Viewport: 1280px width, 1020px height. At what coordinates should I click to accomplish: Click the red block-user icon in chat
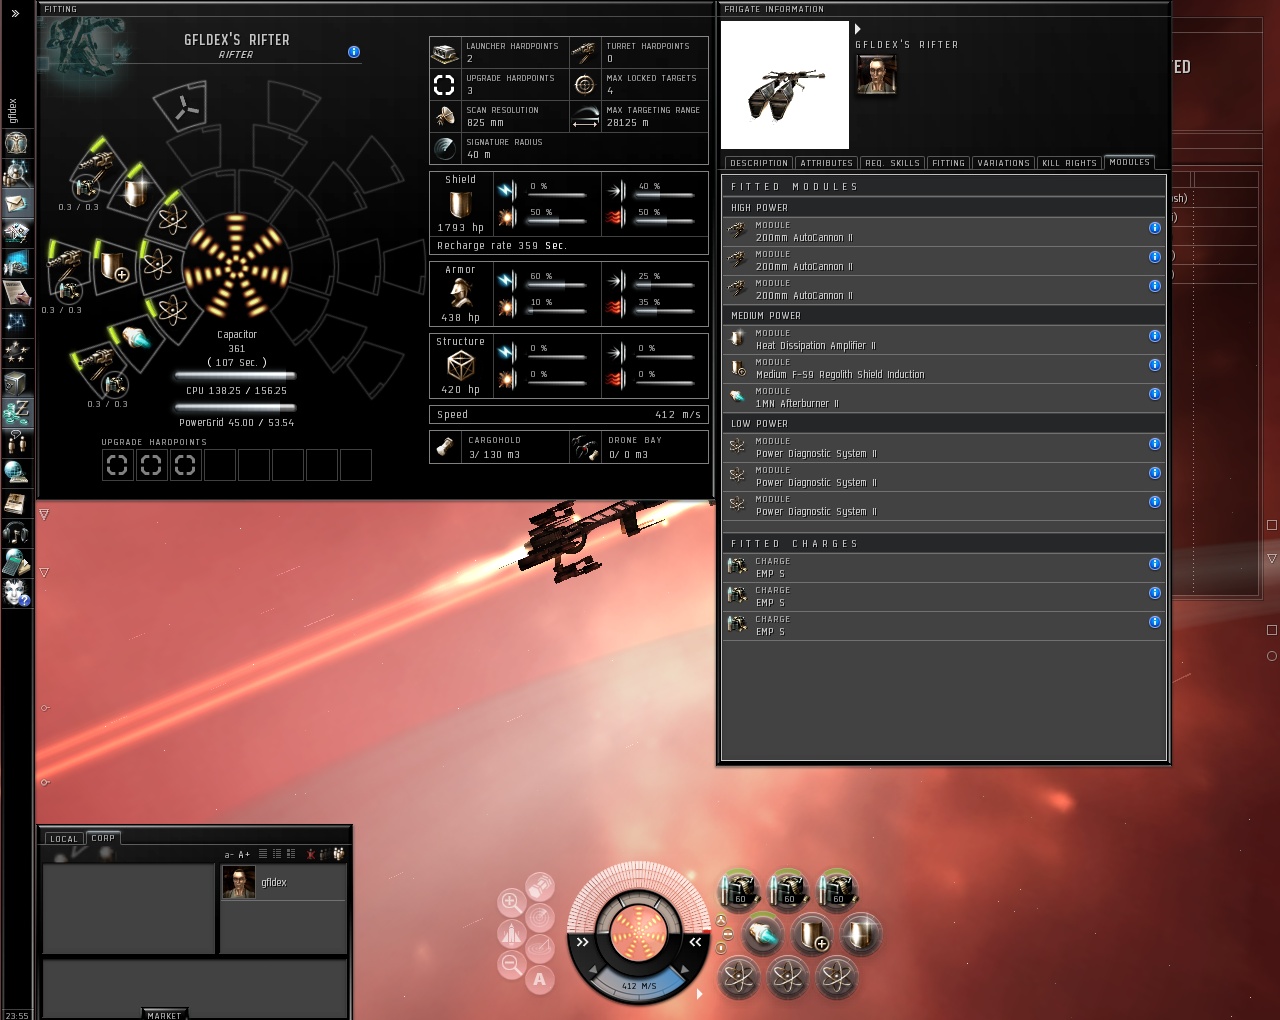311,854
